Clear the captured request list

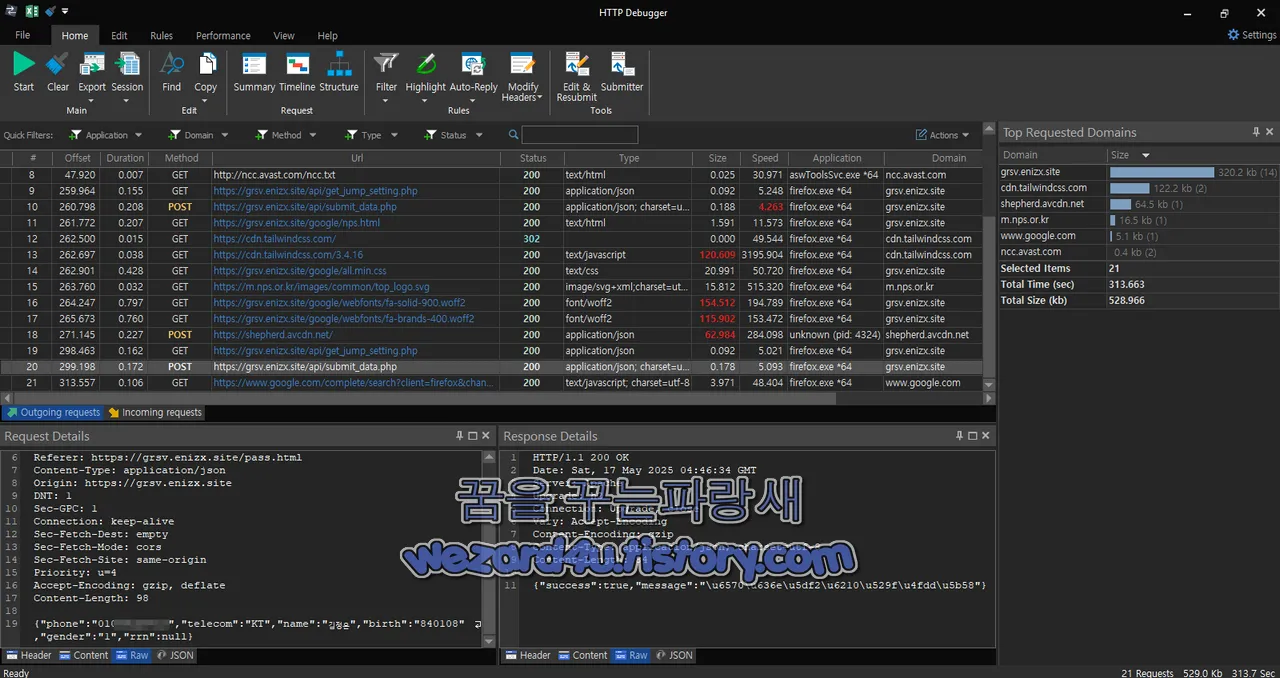click(58, 73)
